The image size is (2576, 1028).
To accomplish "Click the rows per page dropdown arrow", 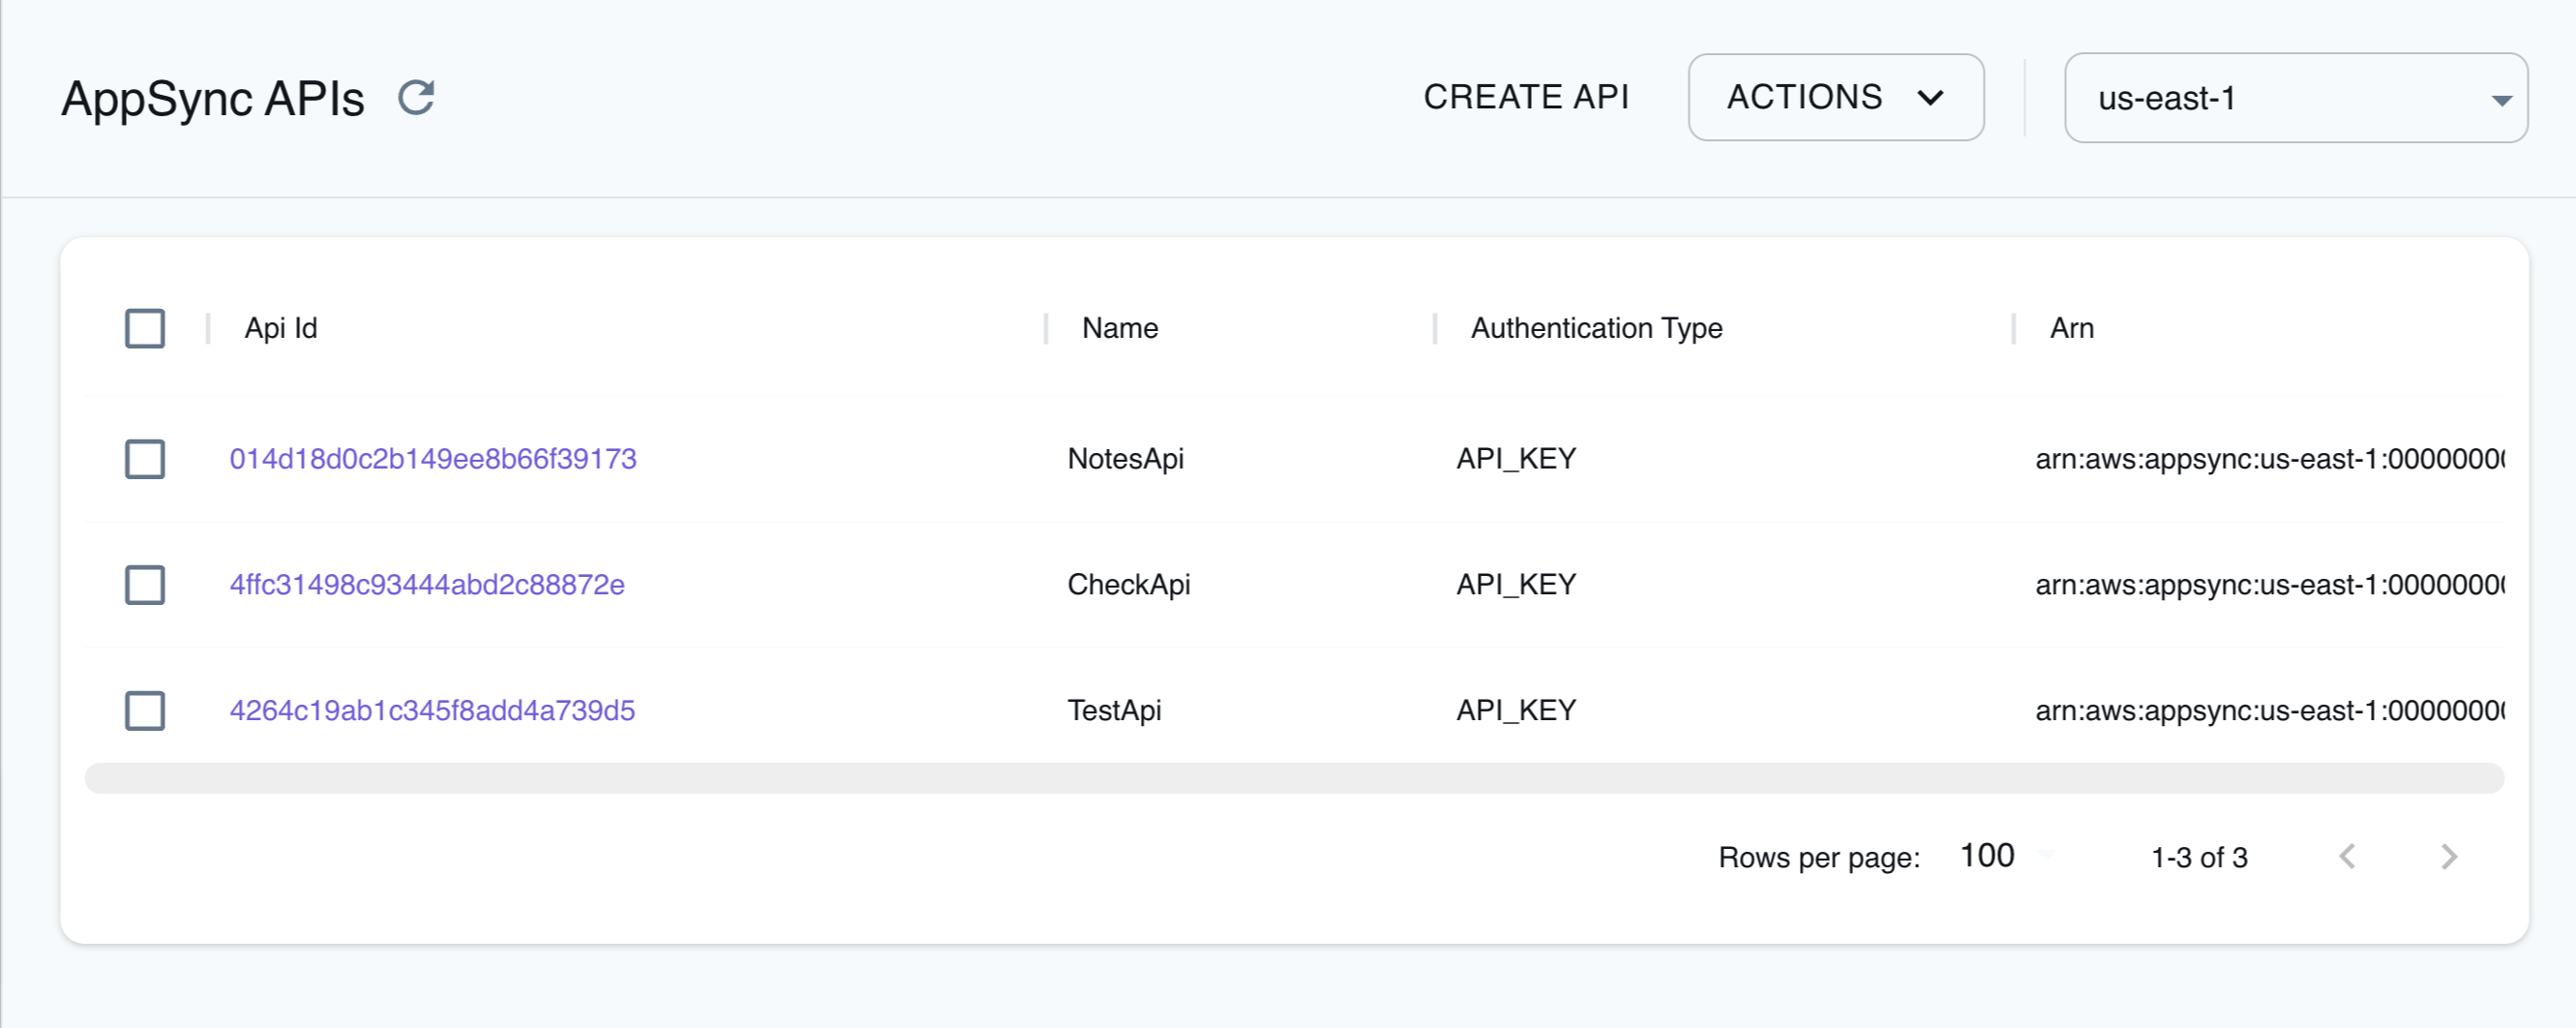I will [2047, 856].
